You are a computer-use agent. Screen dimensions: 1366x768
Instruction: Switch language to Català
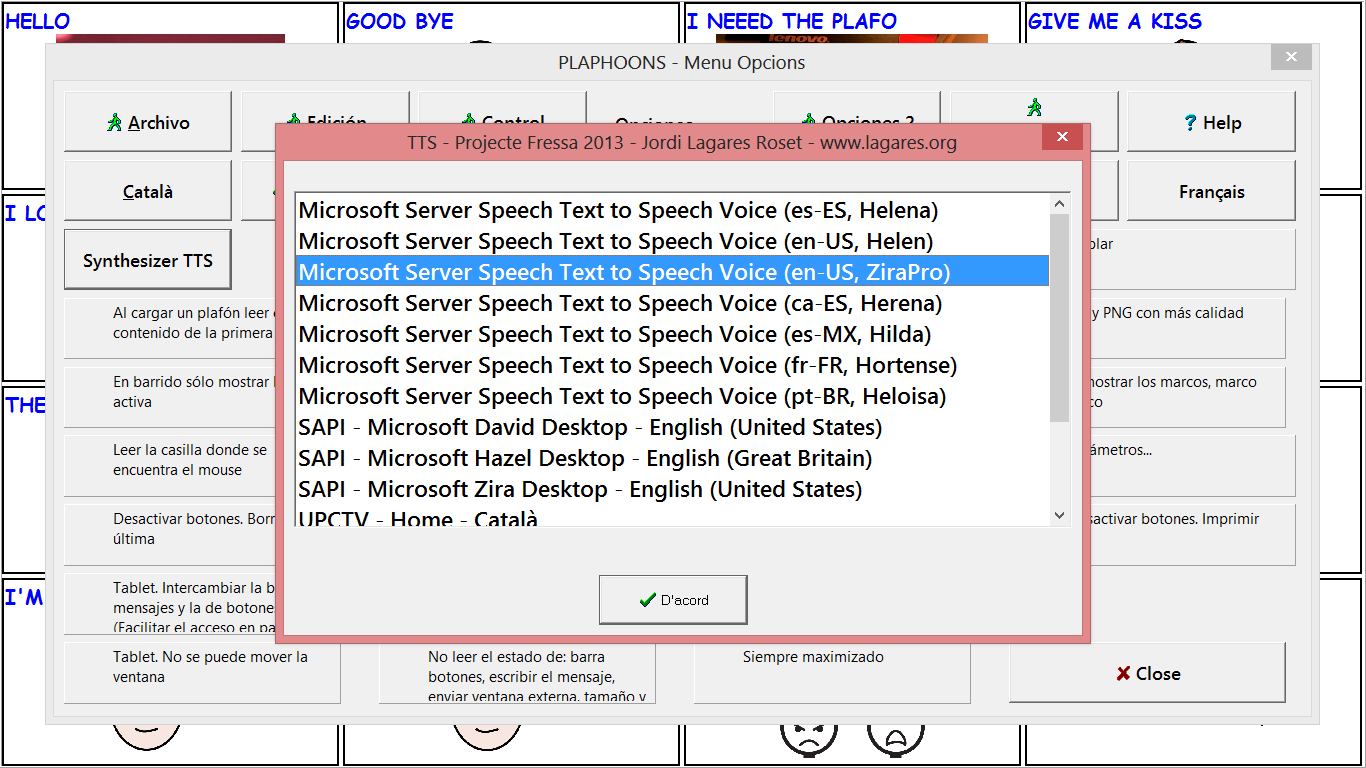tap(148, 191)
